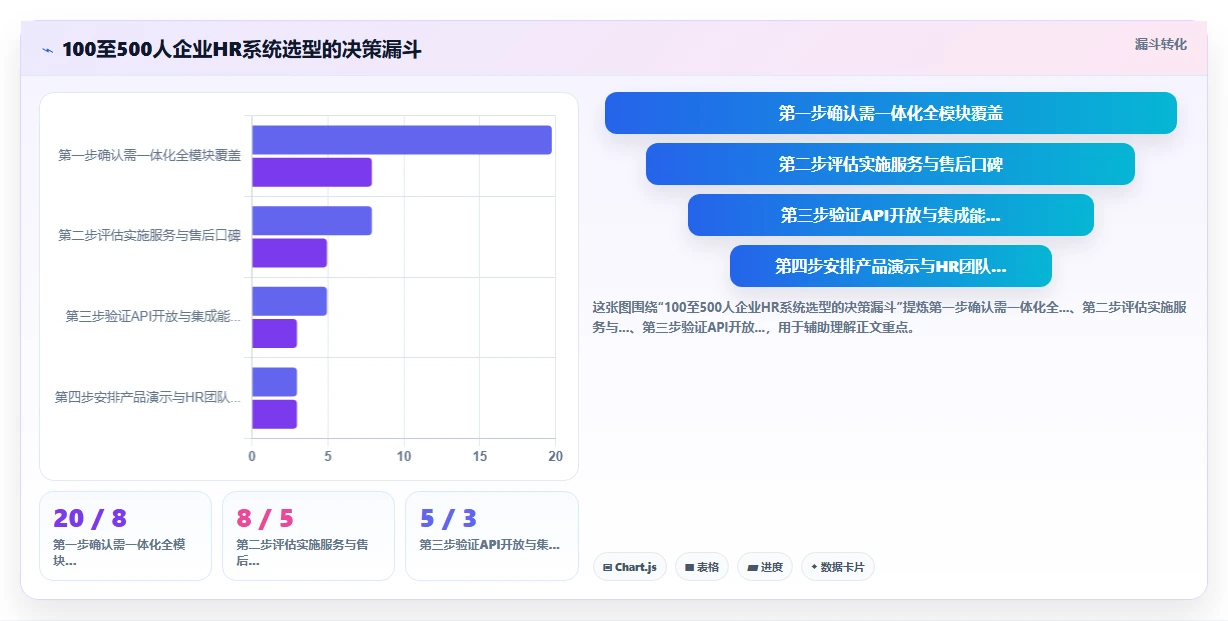Viewport: 1228px width, 621px height.
Task: Click the blue bar for 第四步安排产品演示
Action: click(x=274, y=381)
